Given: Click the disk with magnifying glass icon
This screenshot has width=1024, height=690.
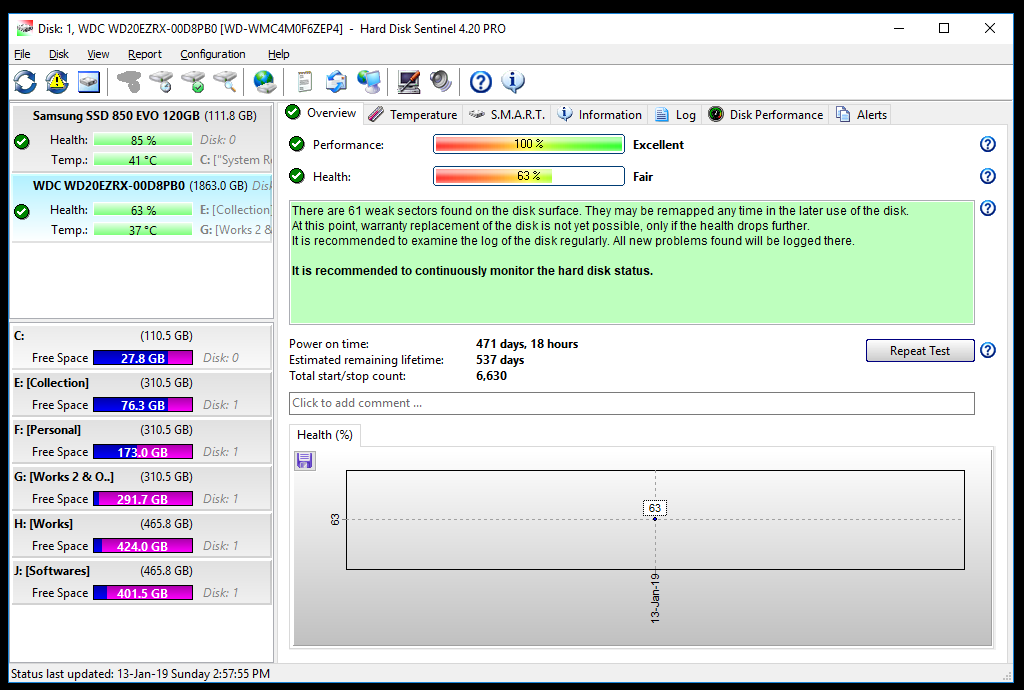Looking at the screenshot, I should tap(225, 82).
